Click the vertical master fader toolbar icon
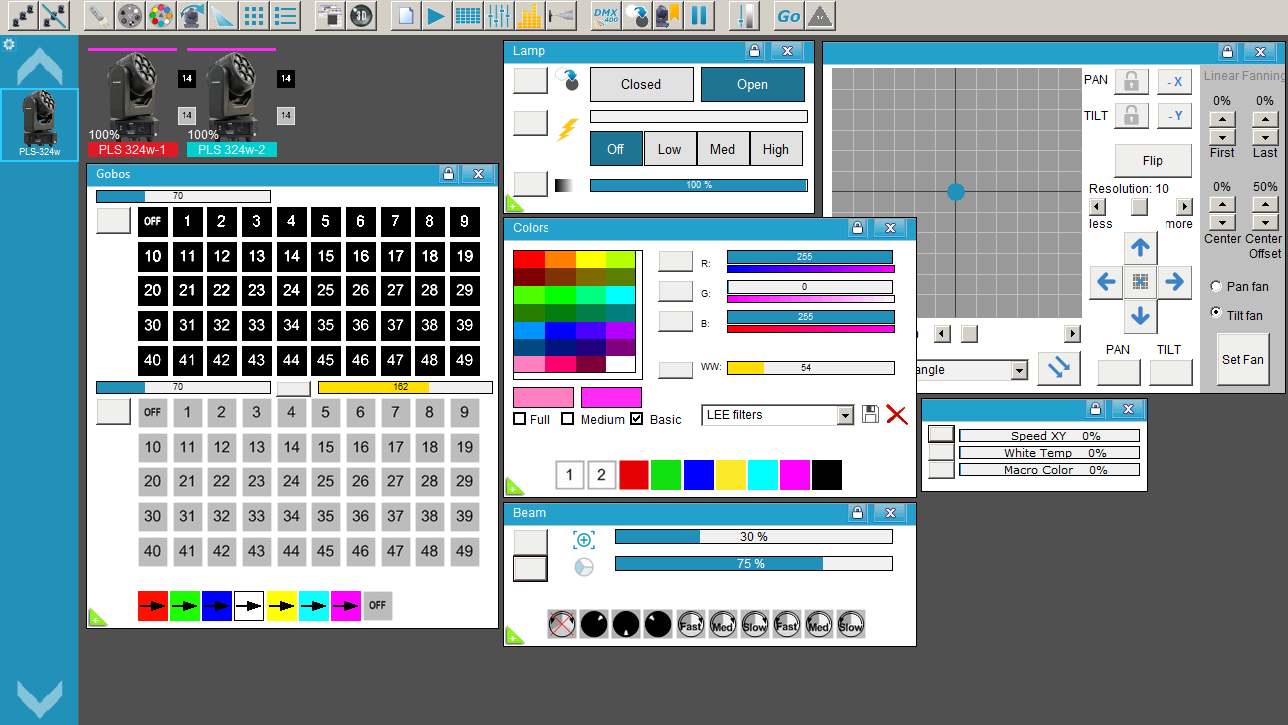This screenshot has width=1288, height=725. click(744, 16)
